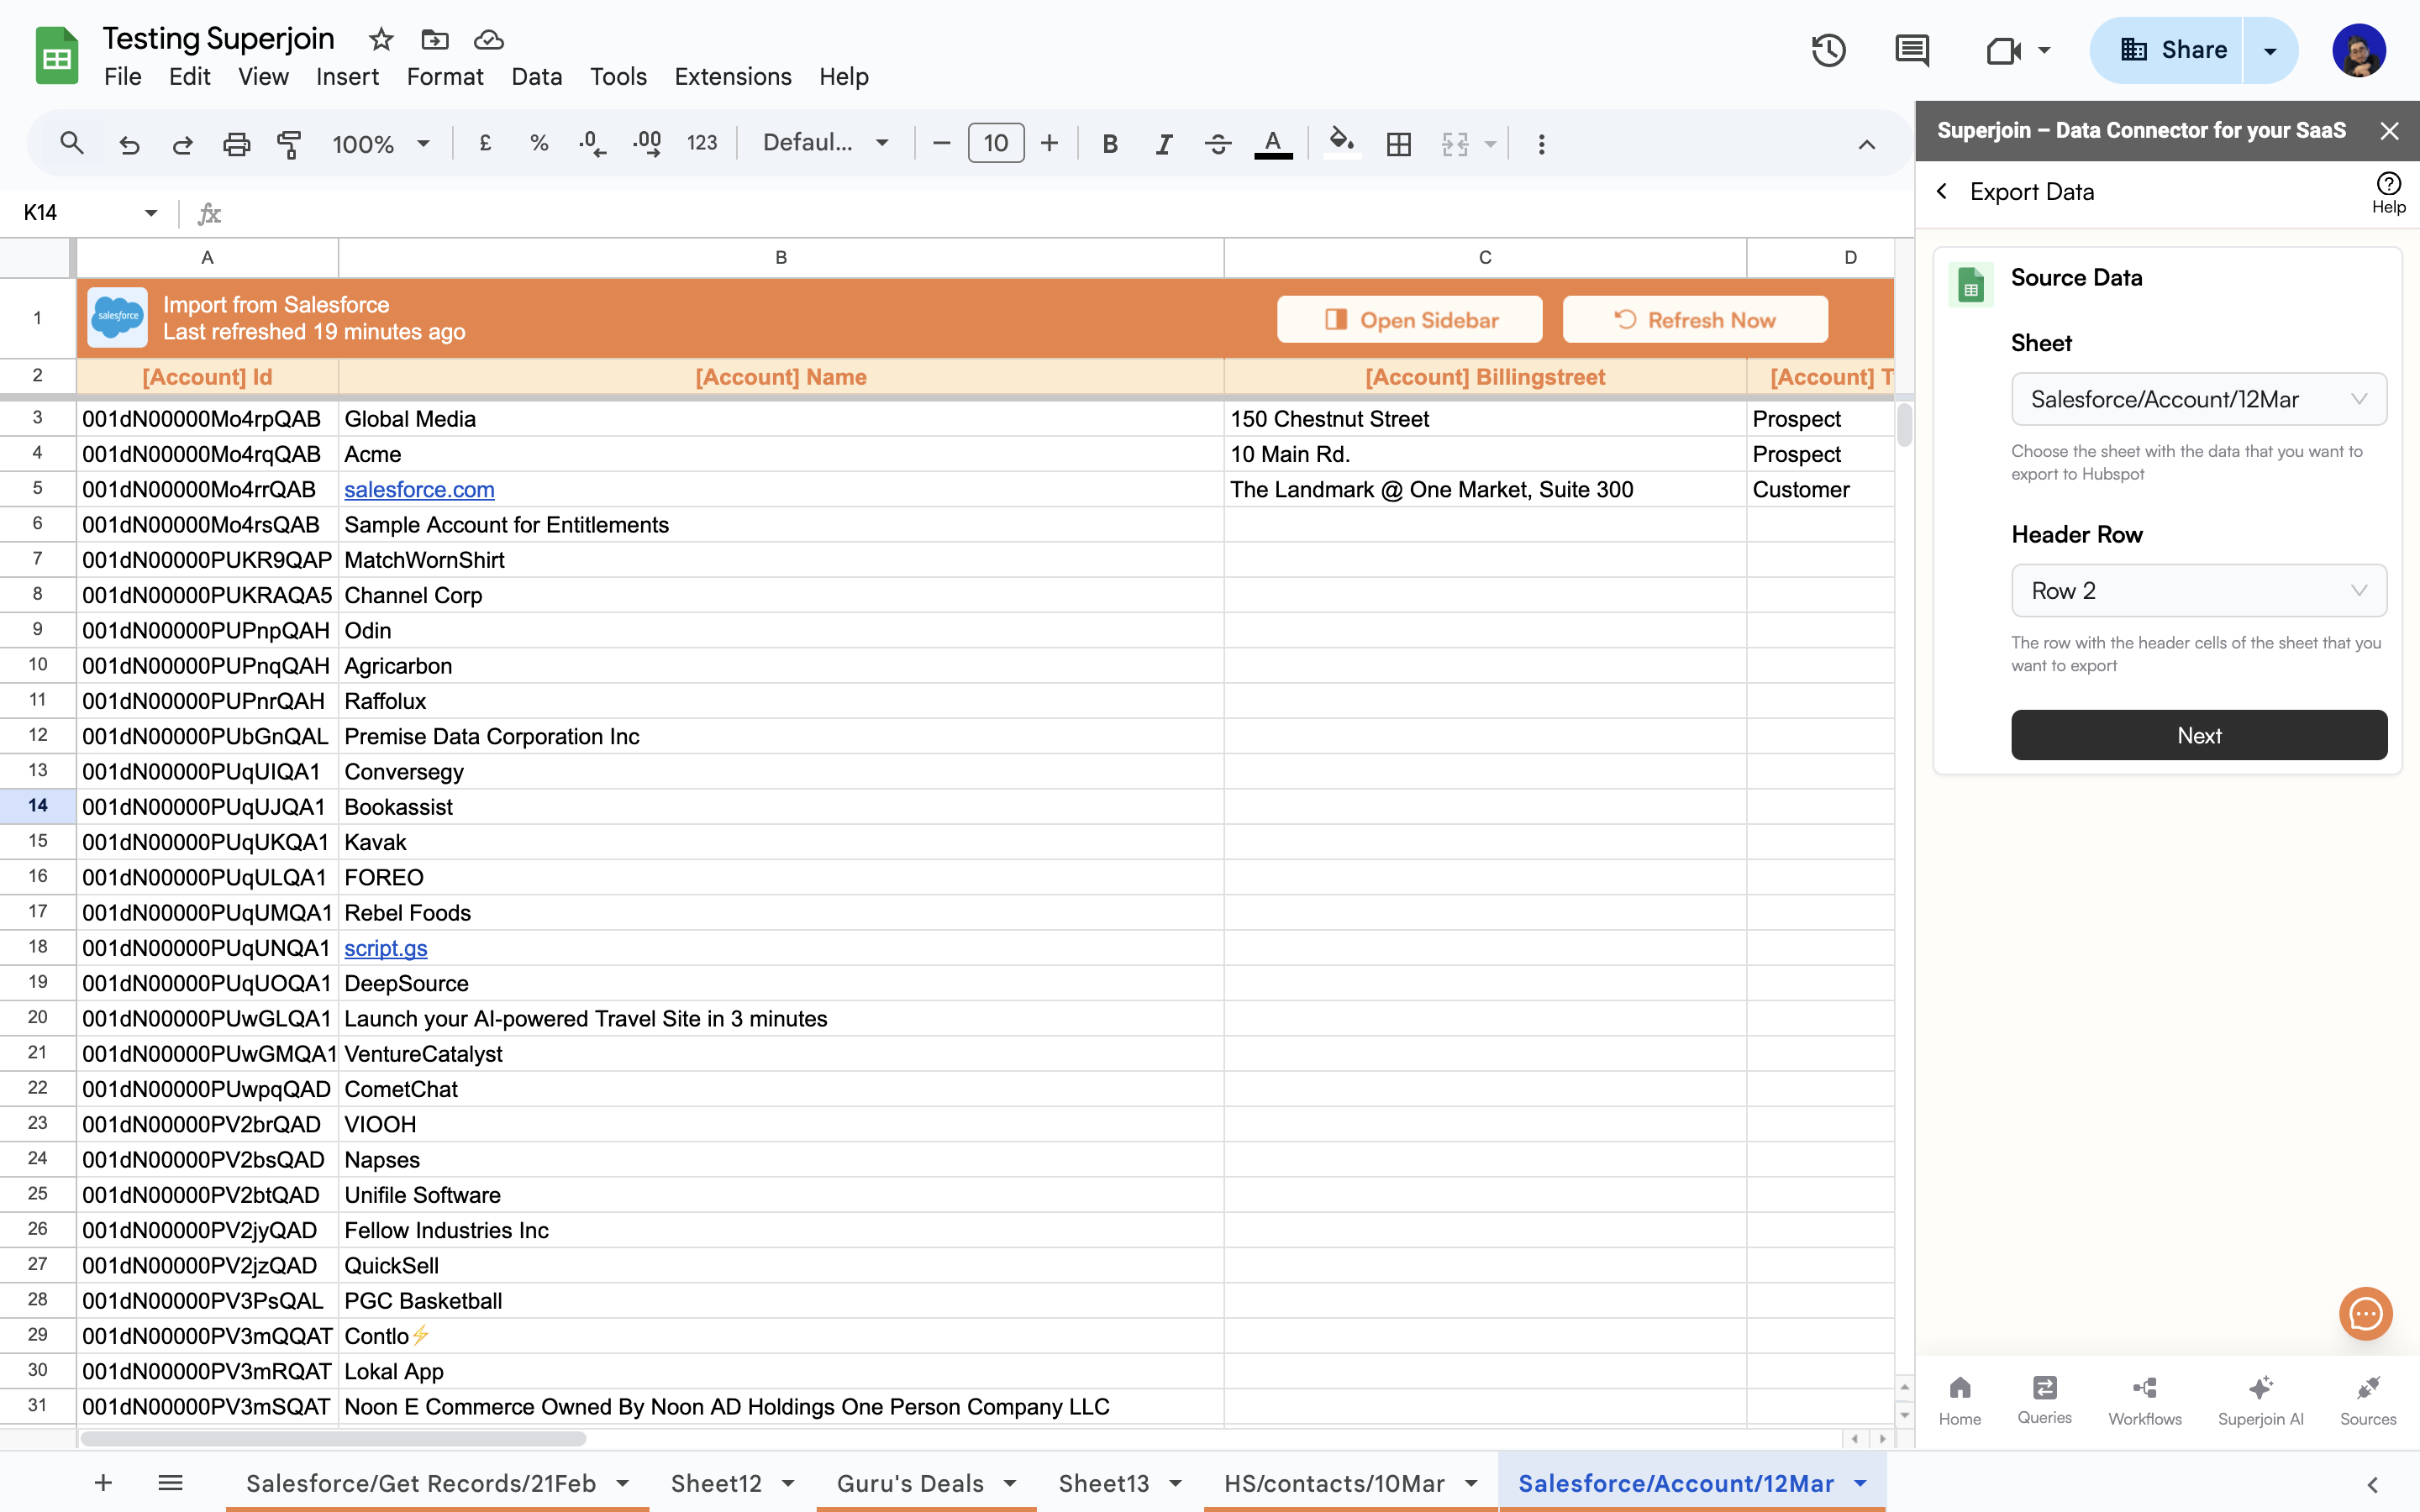Switch to the Guru's Deals sheet tab
Viewport: 2420px width, 1512px height.
(x=910, y=1483)
